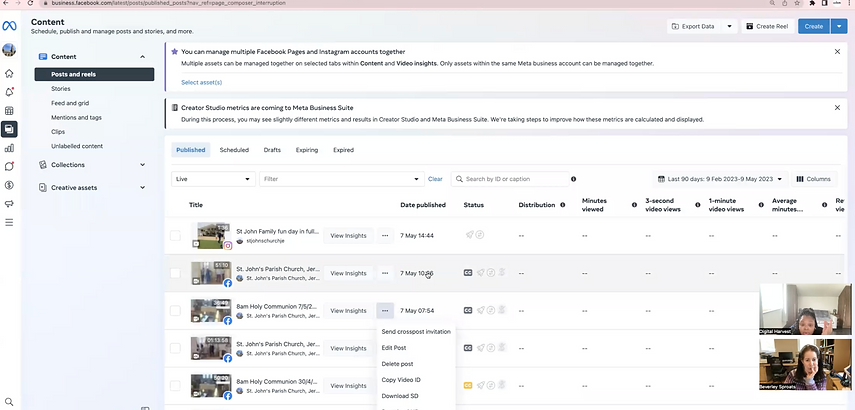The image size is (855, 410).
Task: Click the Create Reel button
Action: click(x=768, y=26)
